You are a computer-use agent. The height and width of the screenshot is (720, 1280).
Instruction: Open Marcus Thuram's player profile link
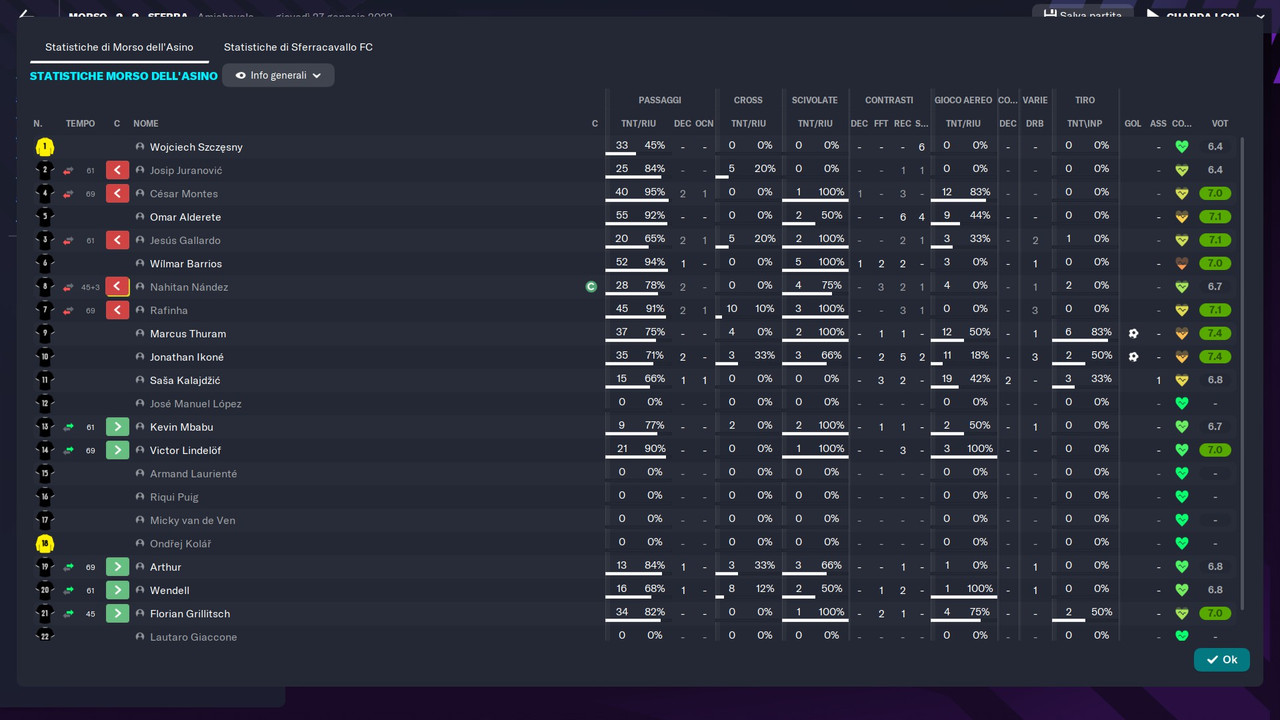(188, 334)
